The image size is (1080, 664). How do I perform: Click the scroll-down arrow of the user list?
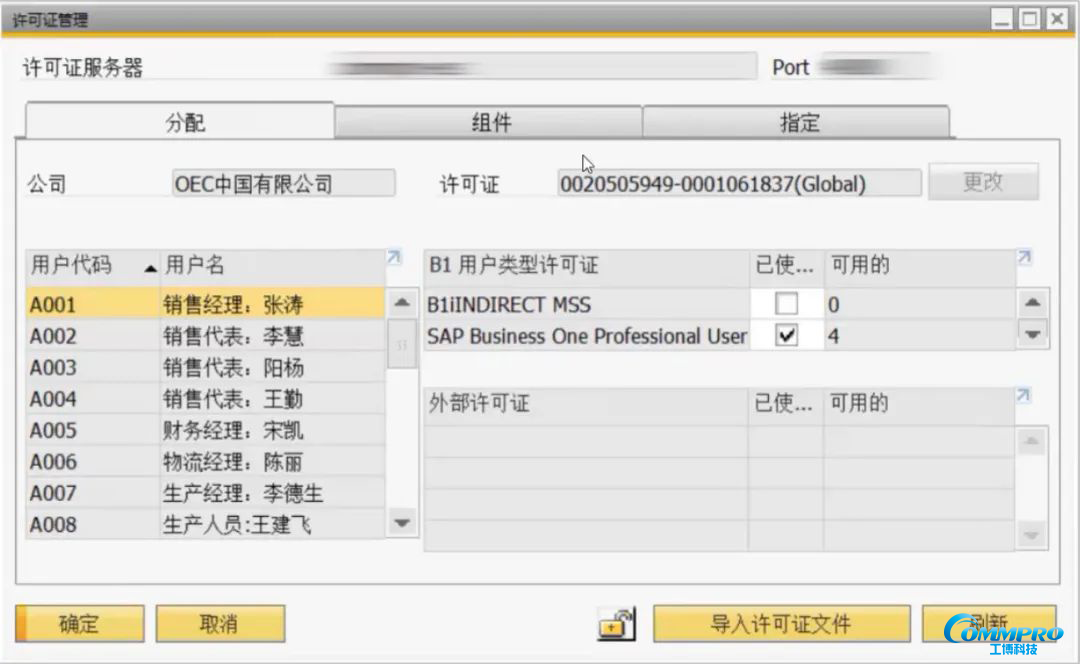(x=401, y=522)
